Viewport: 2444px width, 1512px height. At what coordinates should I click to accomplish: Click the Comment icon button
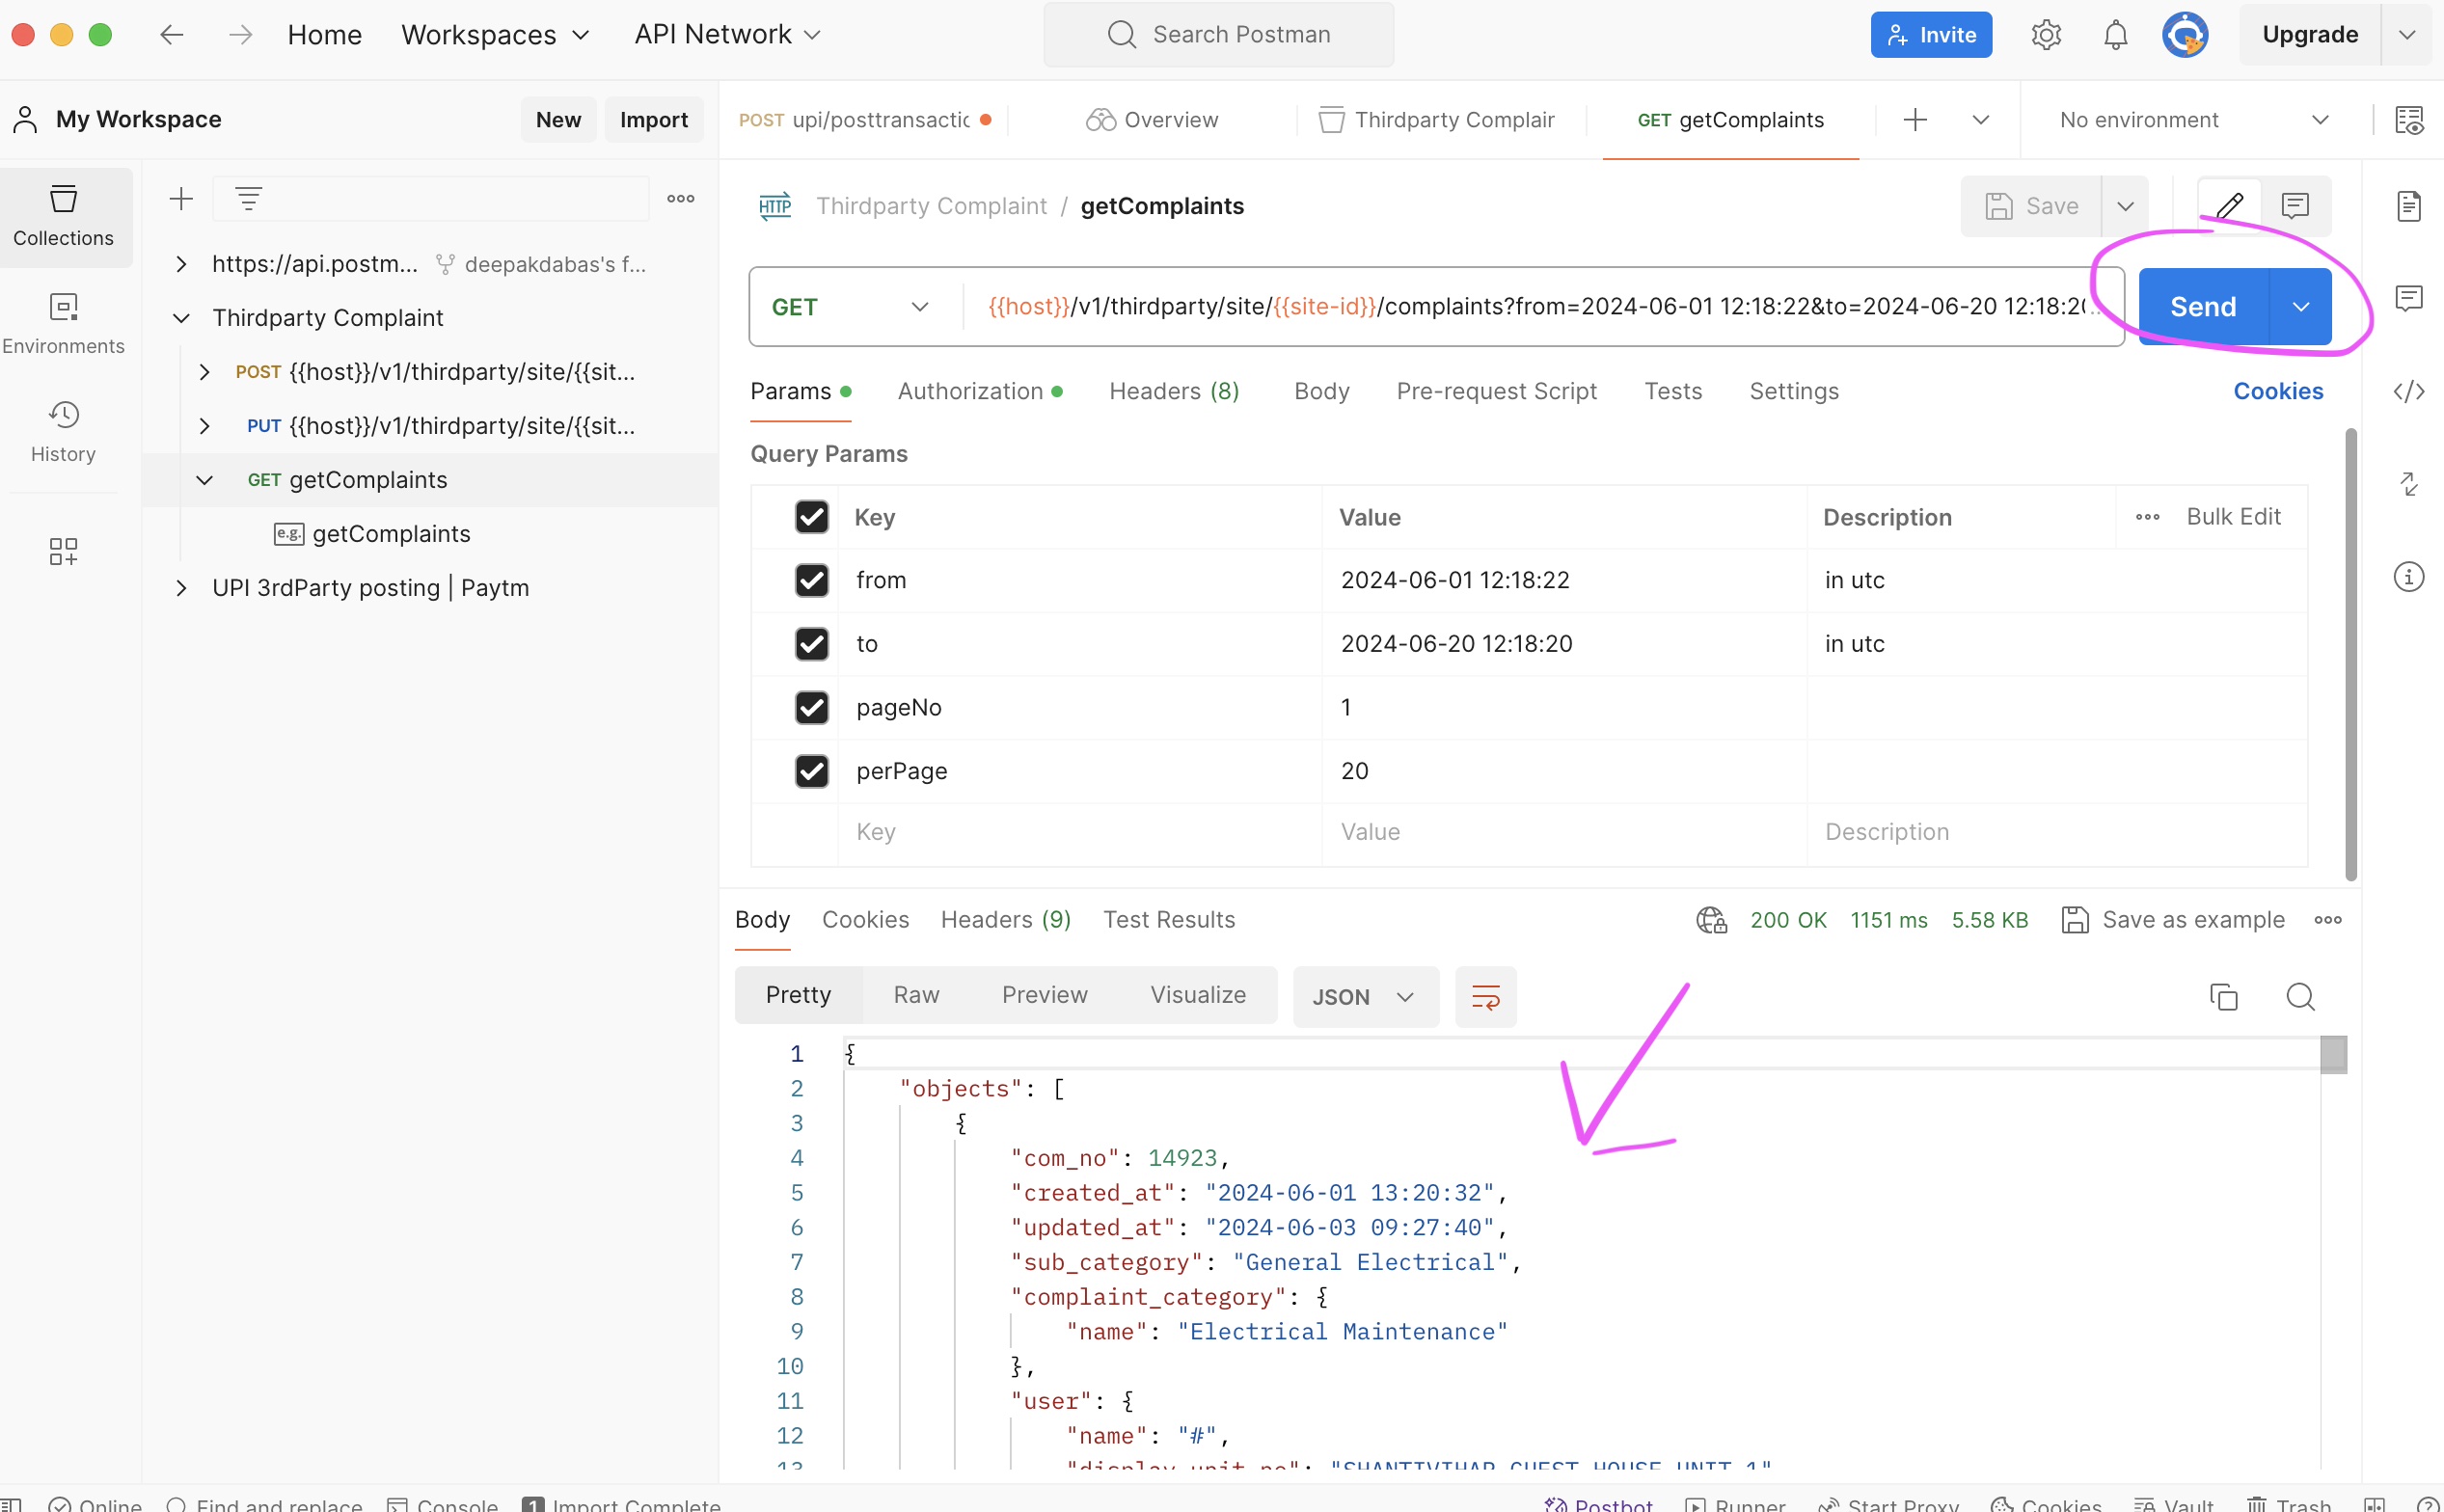[x=2294, y=206]
